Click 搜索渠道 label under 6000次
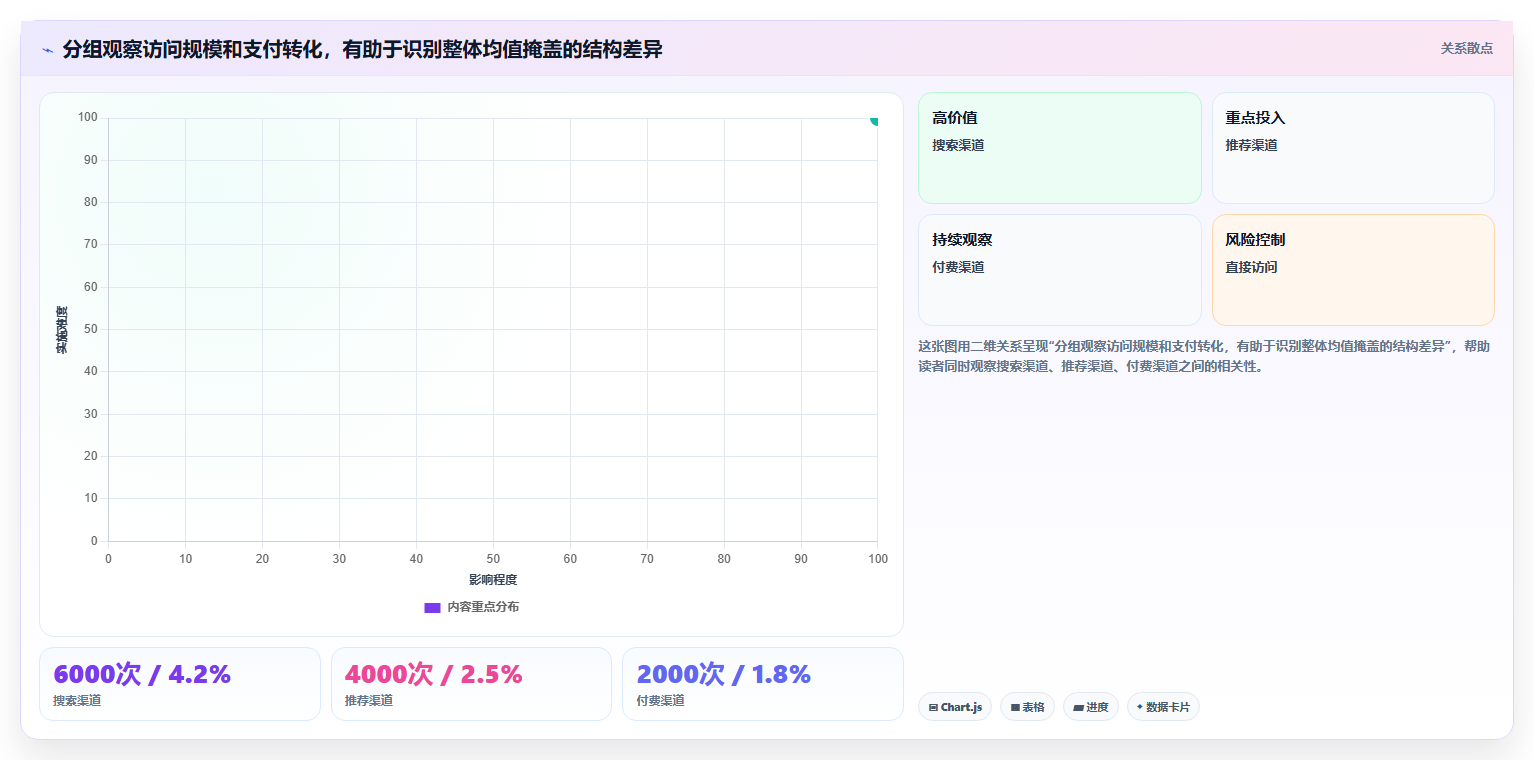 77,700
